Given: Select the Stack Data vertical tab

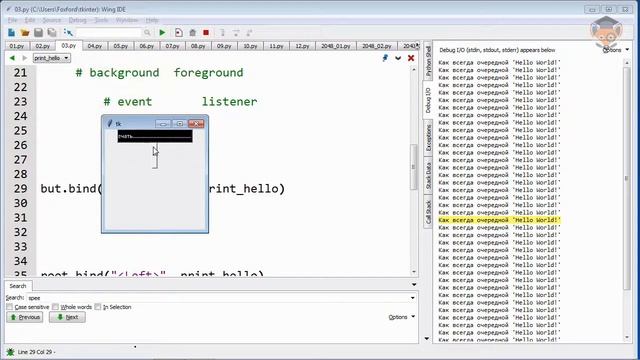Looking at the screenshot, I should click(x=428, y=176).
